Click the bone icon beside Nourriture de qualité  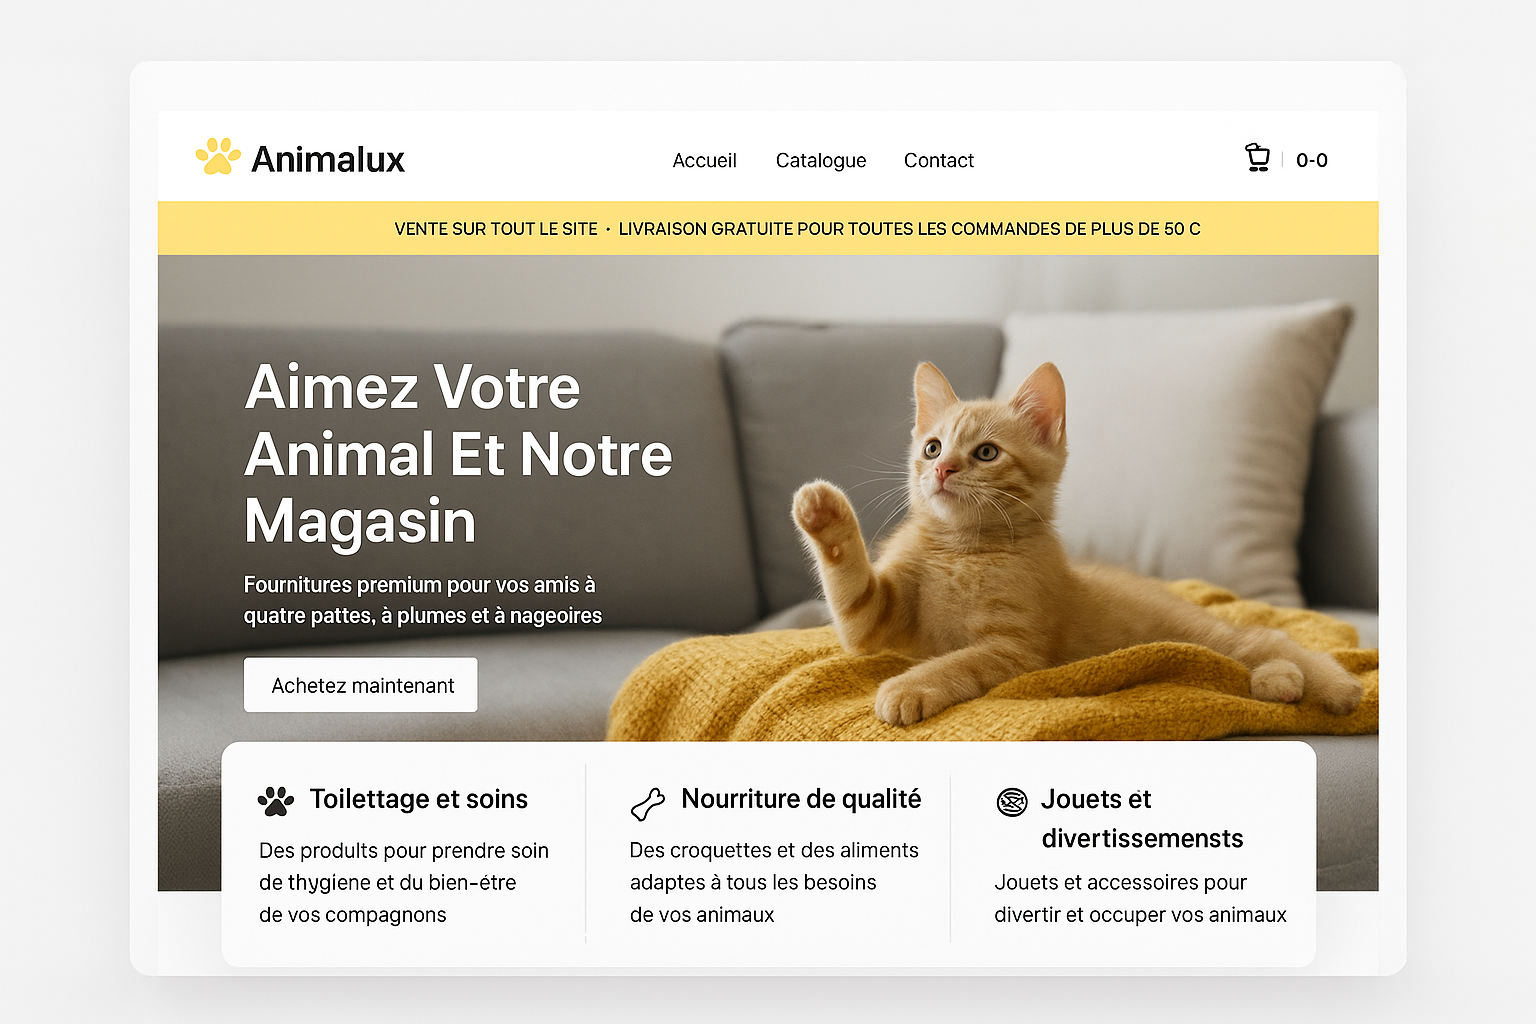(x=648, y=804)
